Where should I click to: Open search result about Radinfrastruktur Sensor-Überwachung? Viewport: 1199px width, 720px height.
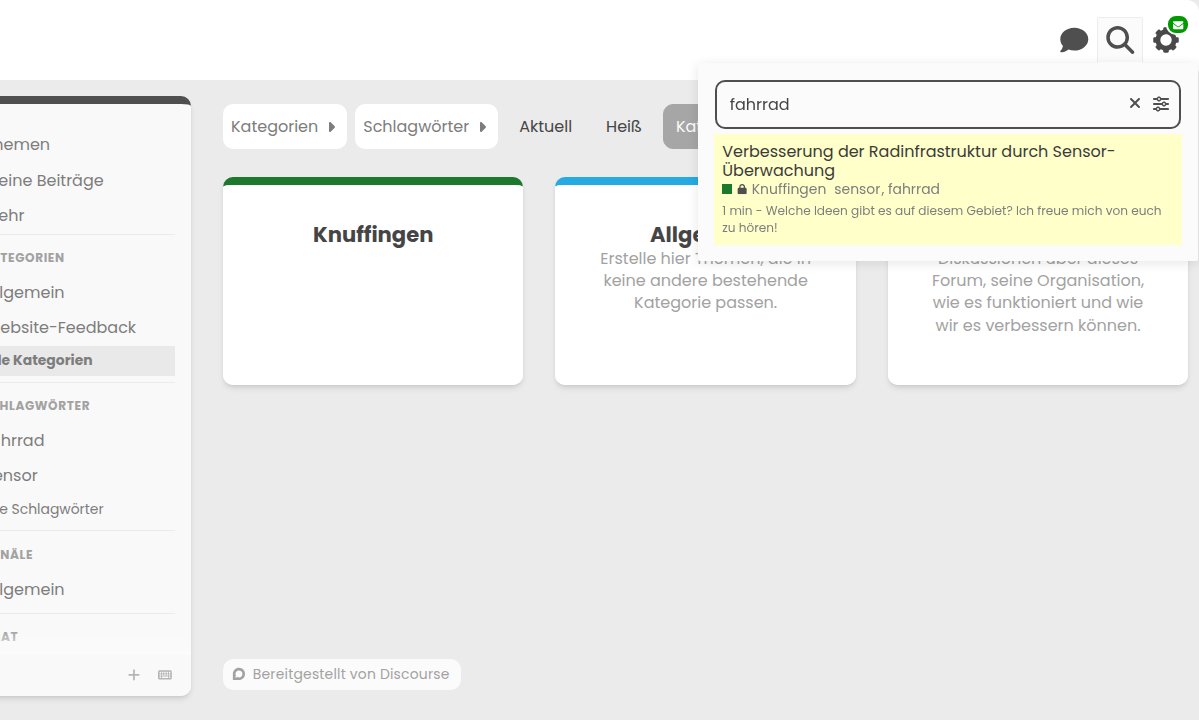point(917,161)
